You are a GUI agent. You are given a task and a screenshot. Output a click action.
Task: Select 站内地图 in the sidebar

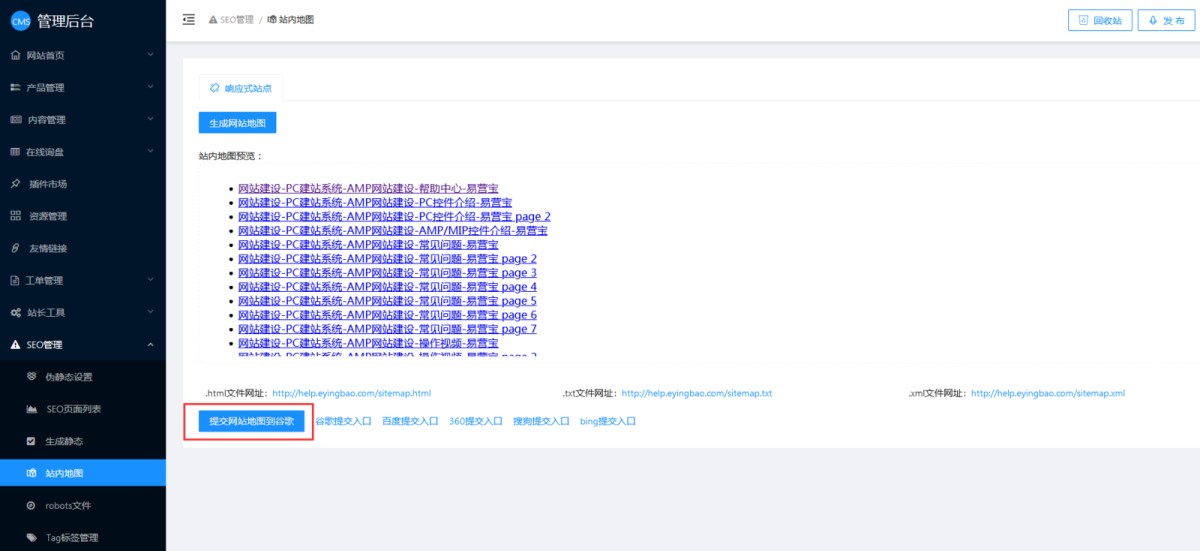click(x=83, y=473)
